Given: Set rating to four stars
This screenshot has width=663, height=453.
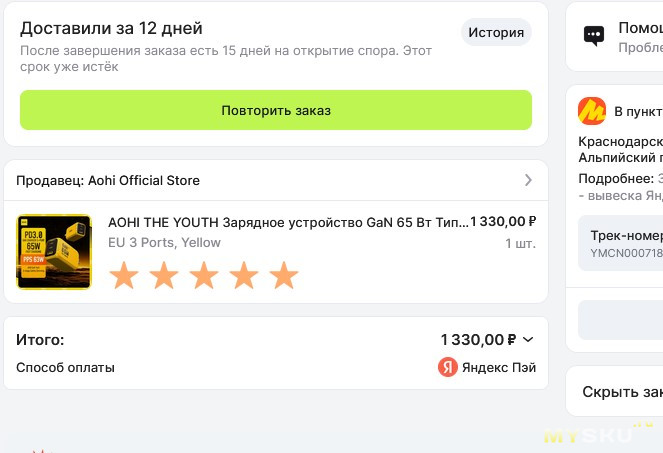Looking at the screenshot, I should [x=244, y=275].
